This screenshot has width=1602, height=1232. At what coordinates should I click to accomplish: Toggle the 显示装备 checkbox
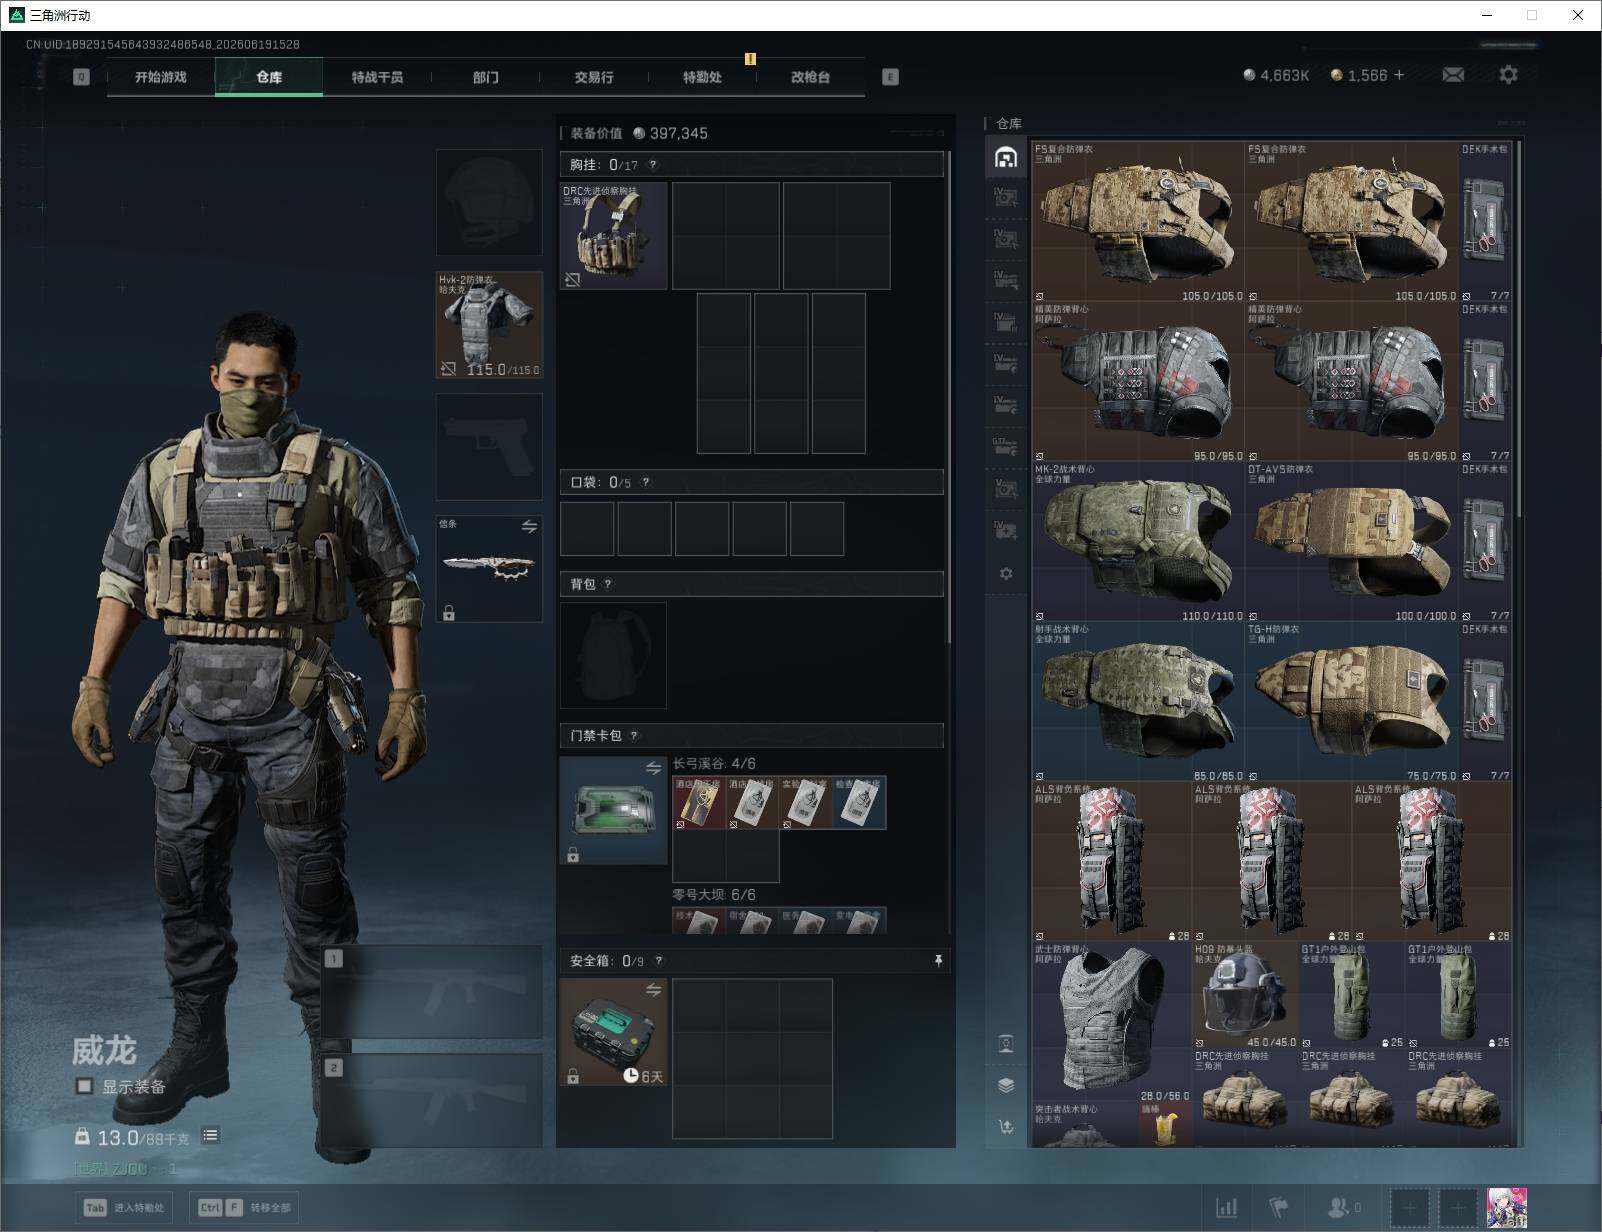pyautogui.click(x=85, y=1086)
